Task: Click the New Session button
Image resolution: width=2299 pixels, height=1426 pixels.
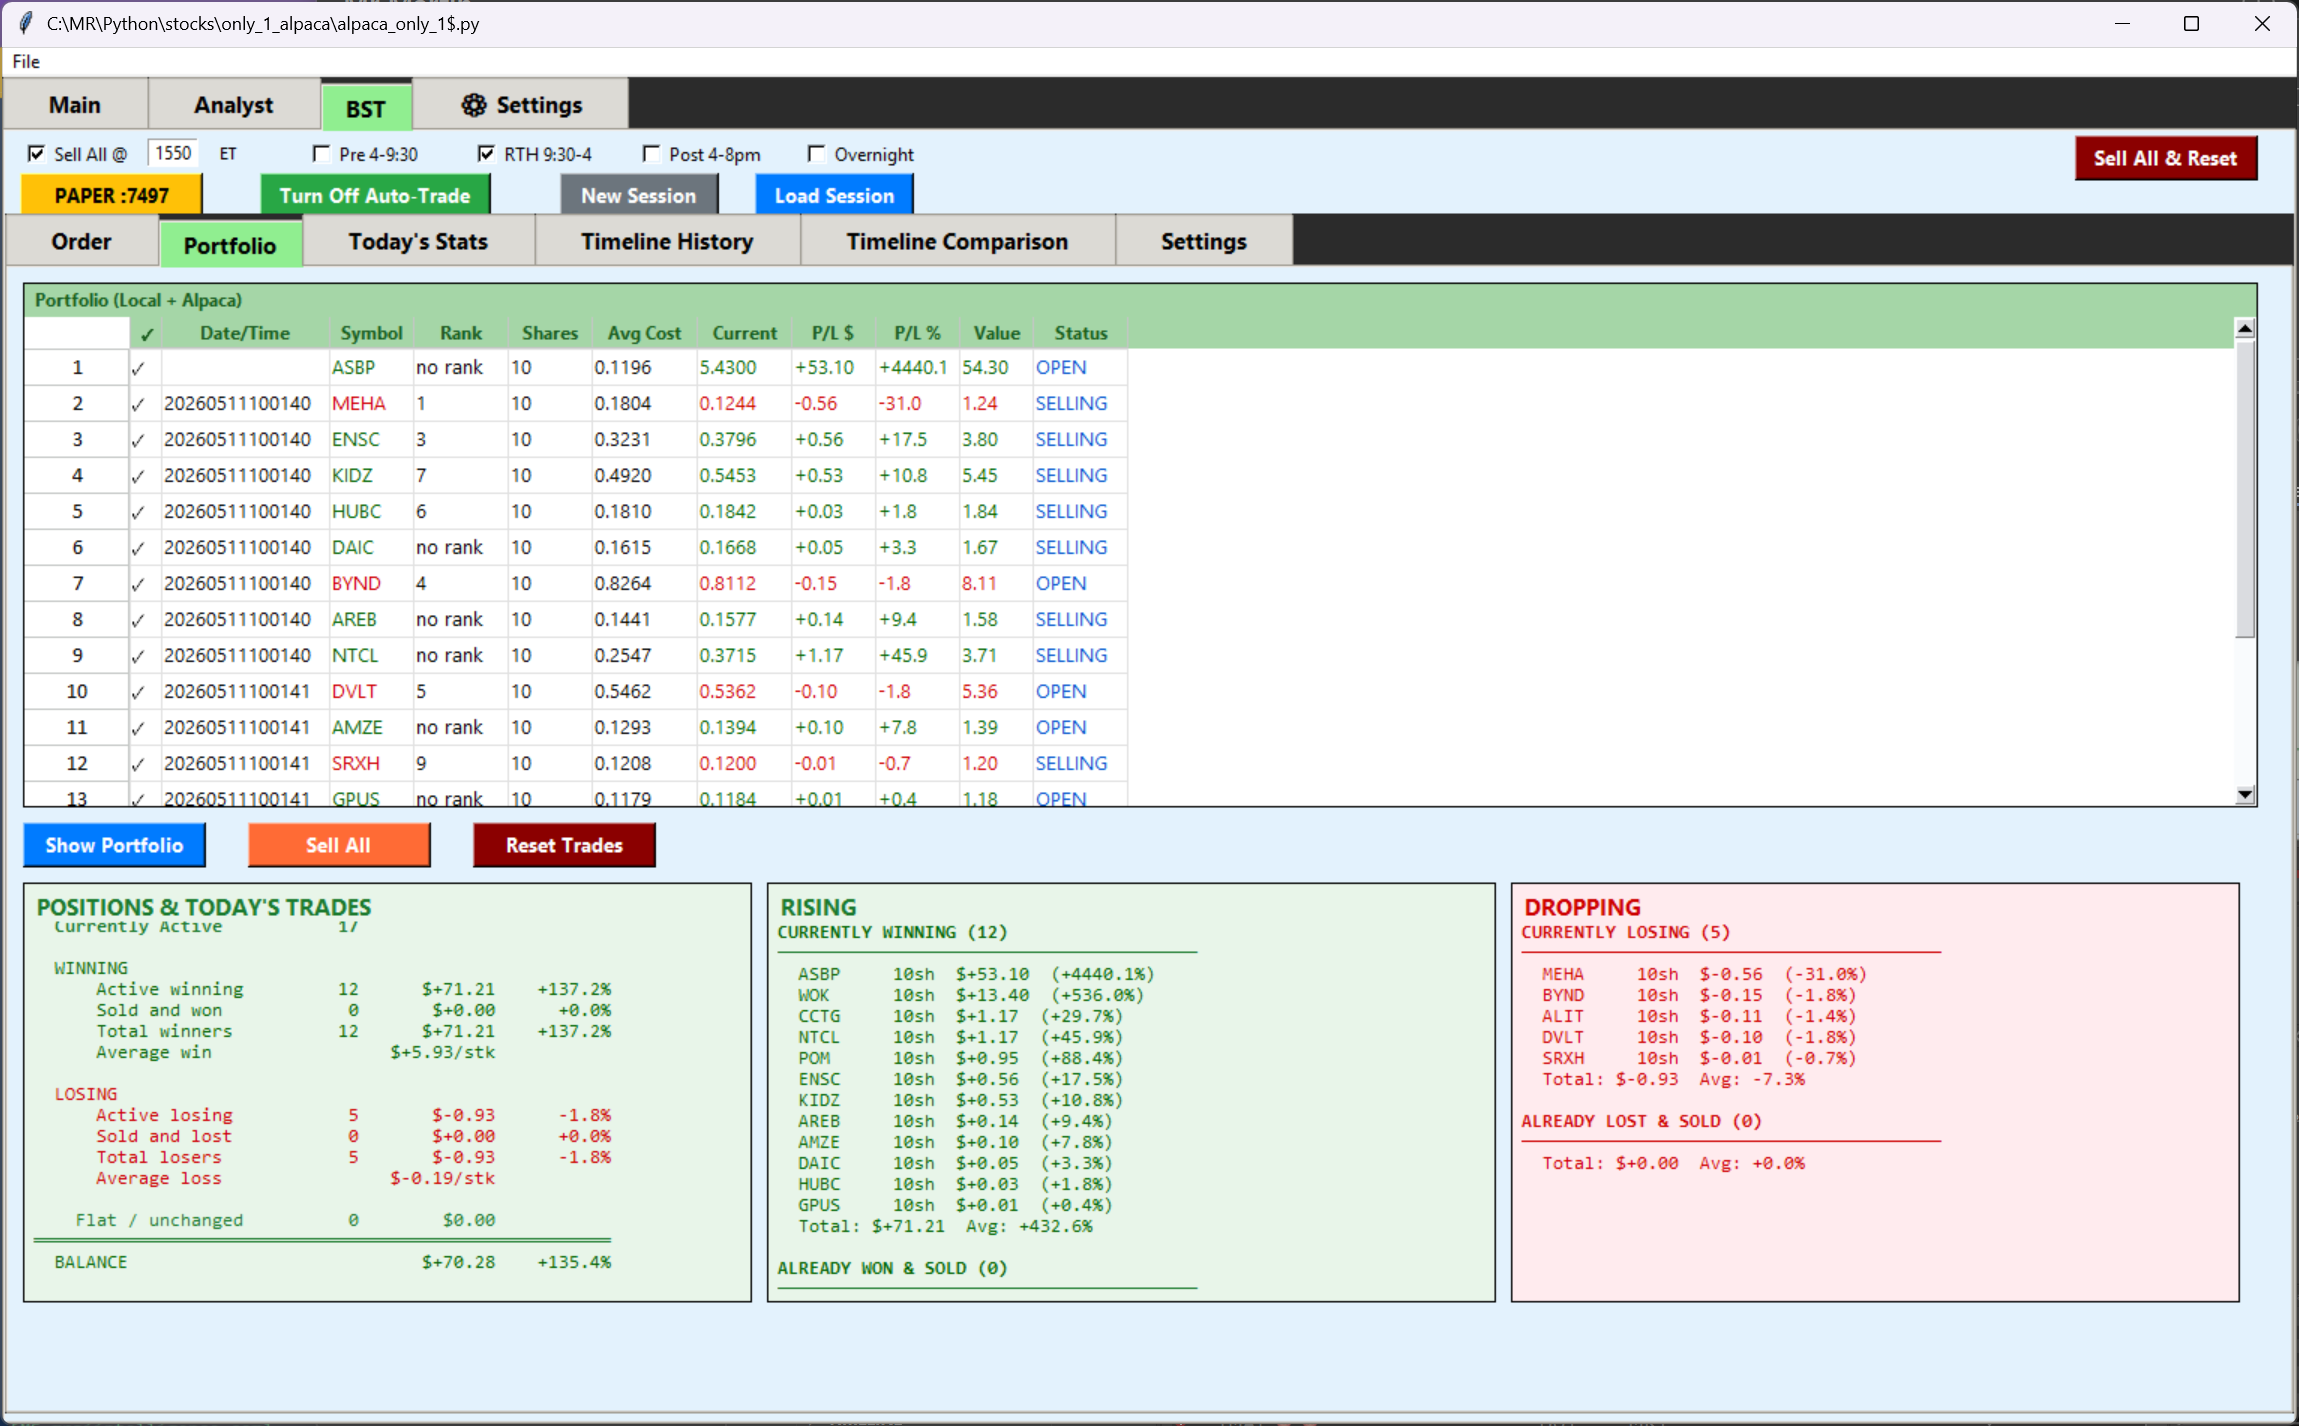Action: coord(639,195)
